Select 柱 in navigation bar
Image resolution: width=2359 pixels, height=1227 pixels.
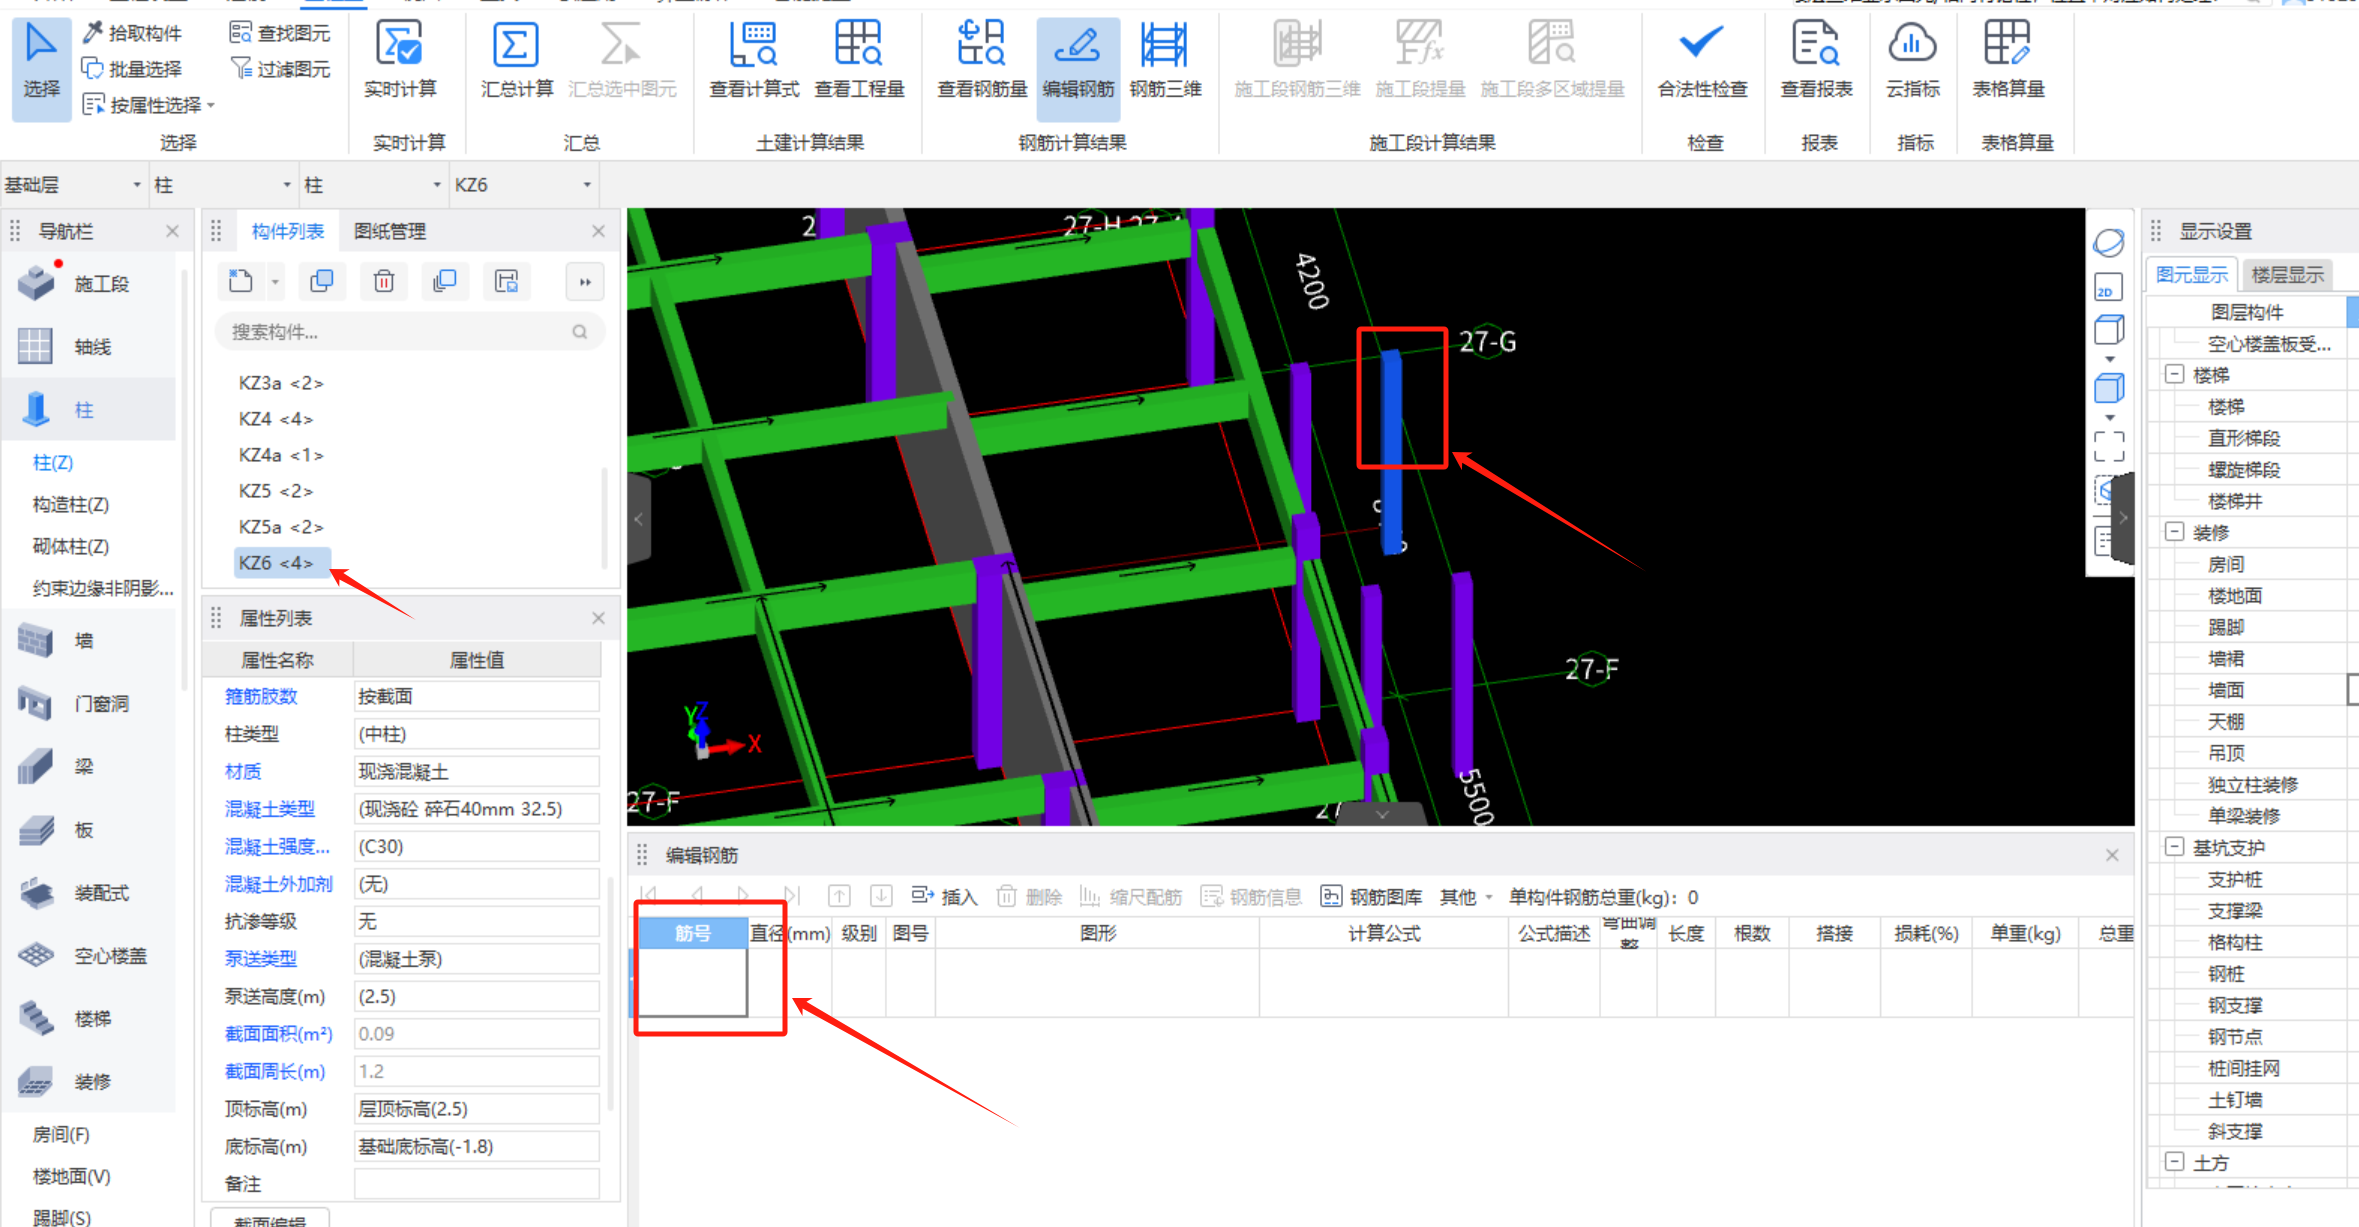(88, 409)
